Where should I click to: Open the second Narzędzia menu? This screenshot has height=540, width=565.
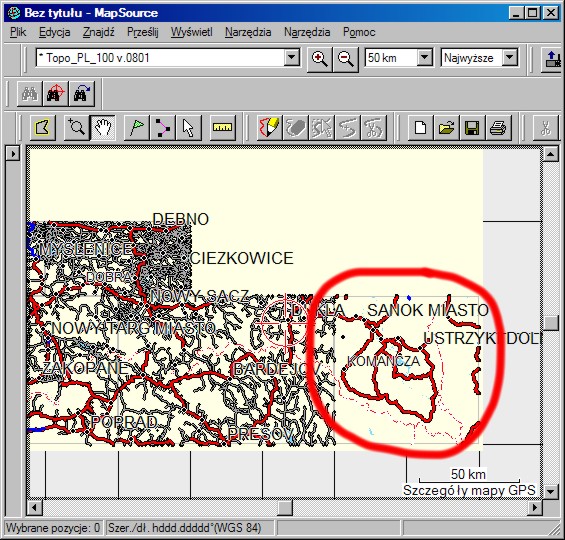pyautogui.click(x=307, y=32)
